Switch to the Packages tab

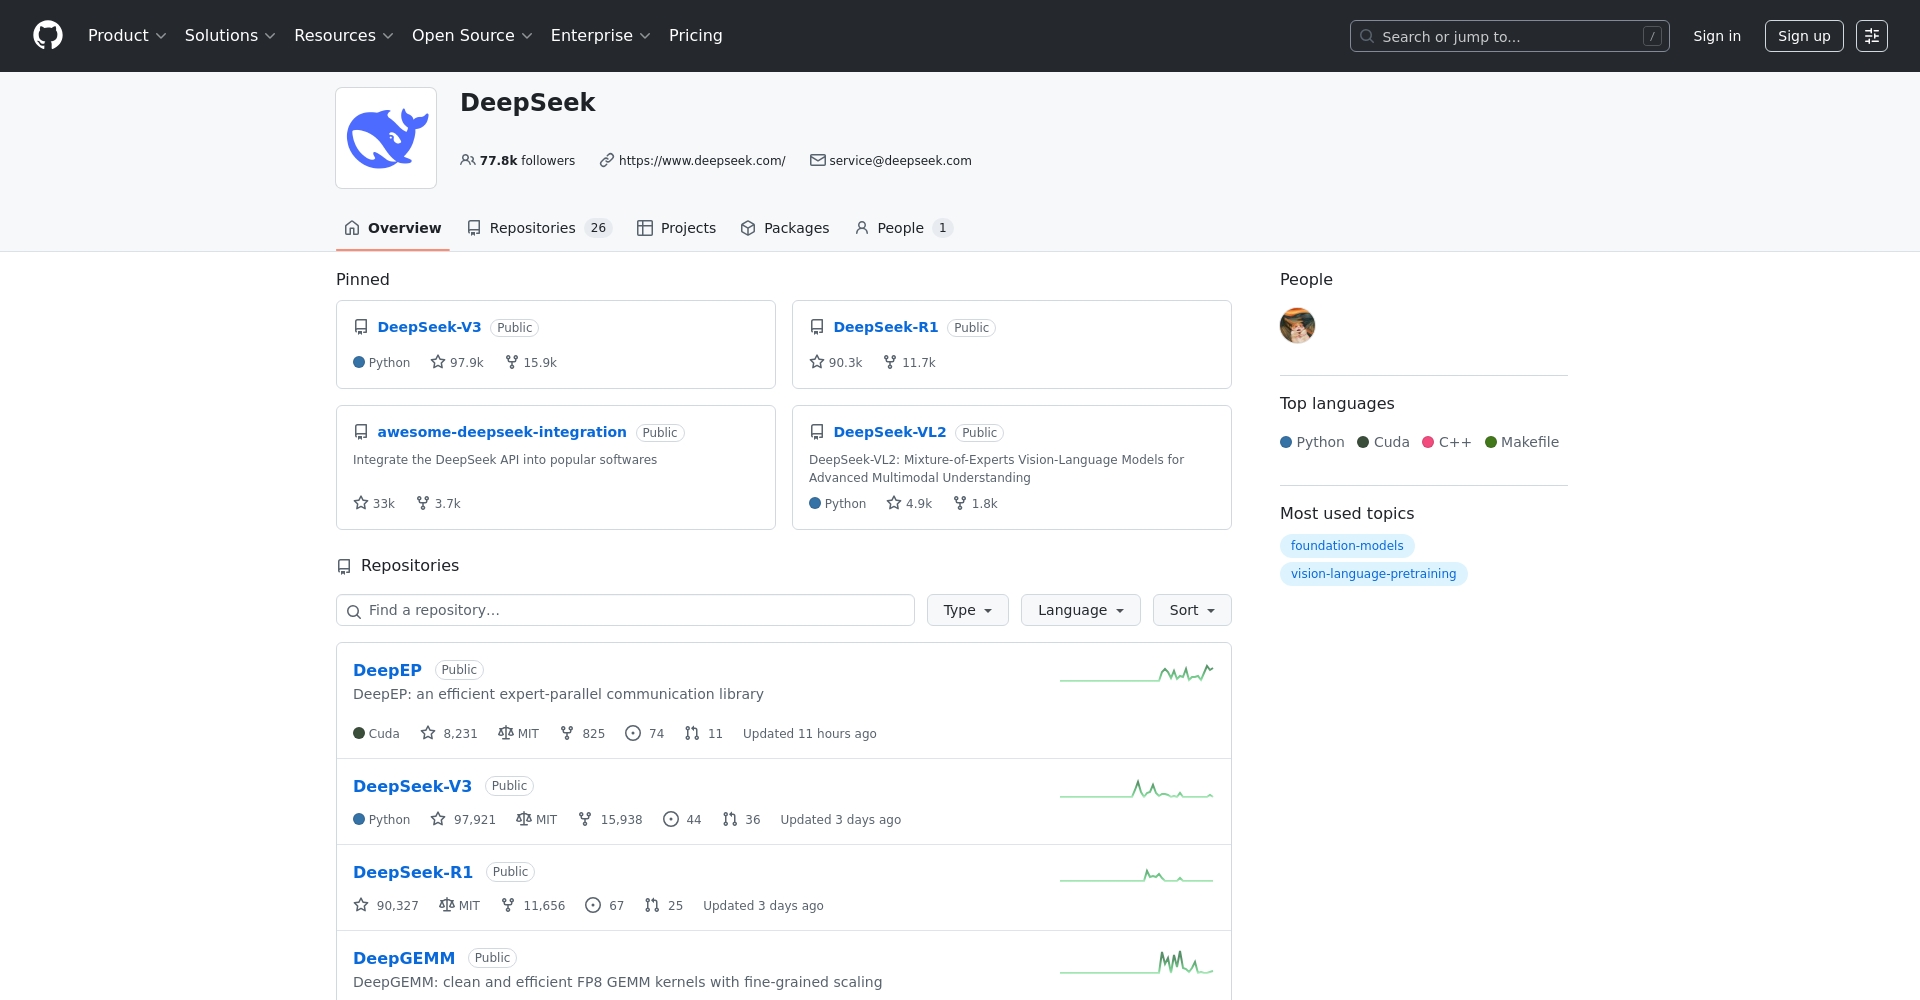[785, 228]
